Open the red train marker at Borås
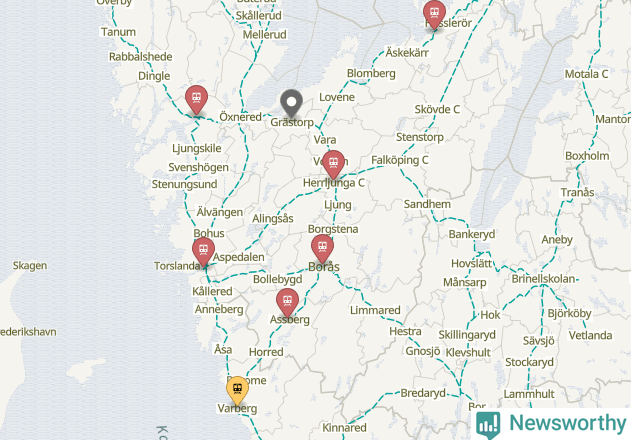631x440 pixels. [x=322, y=248]
